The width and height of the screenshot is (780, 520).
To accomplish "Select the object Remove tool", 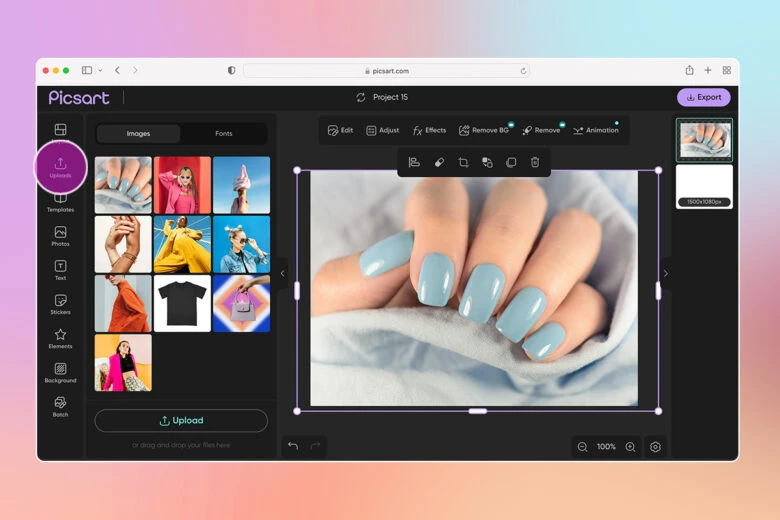I will click(x=541, y=130).
